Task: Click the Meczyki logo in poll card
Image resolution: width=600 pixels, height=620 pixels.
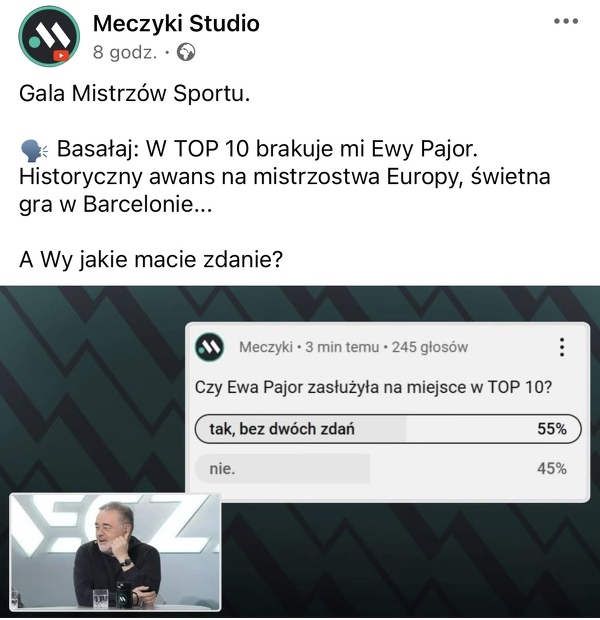Action: tap(209, 347)
